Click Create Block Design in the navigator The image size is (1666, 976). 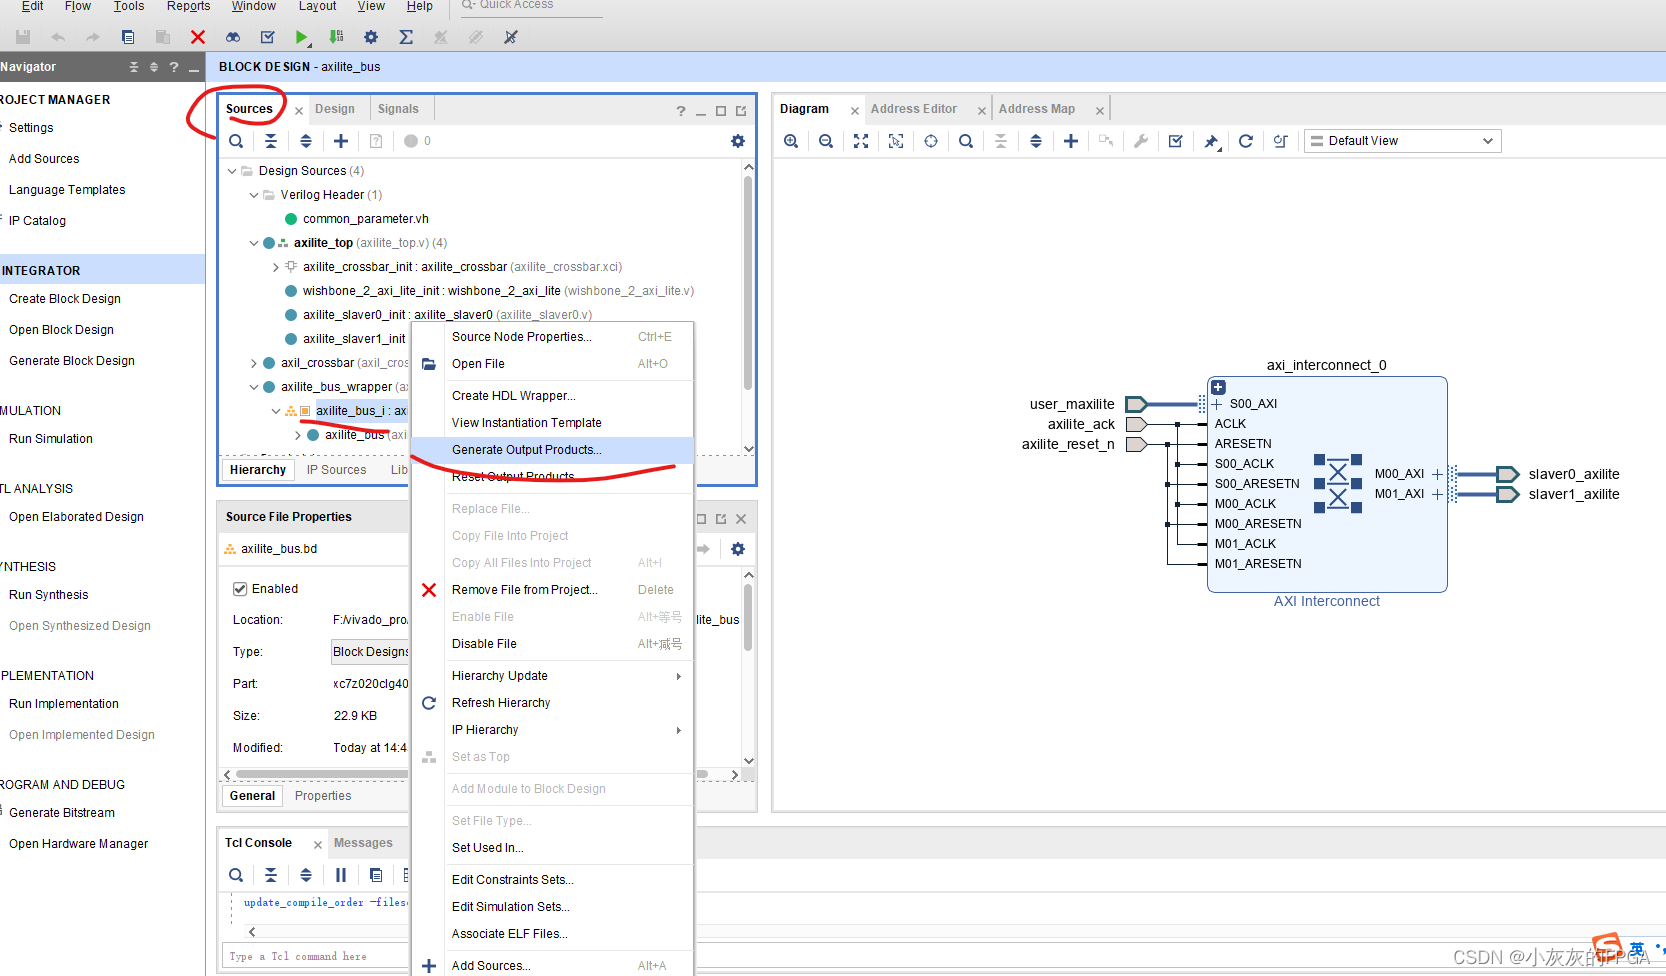click(x=65, y=299)
